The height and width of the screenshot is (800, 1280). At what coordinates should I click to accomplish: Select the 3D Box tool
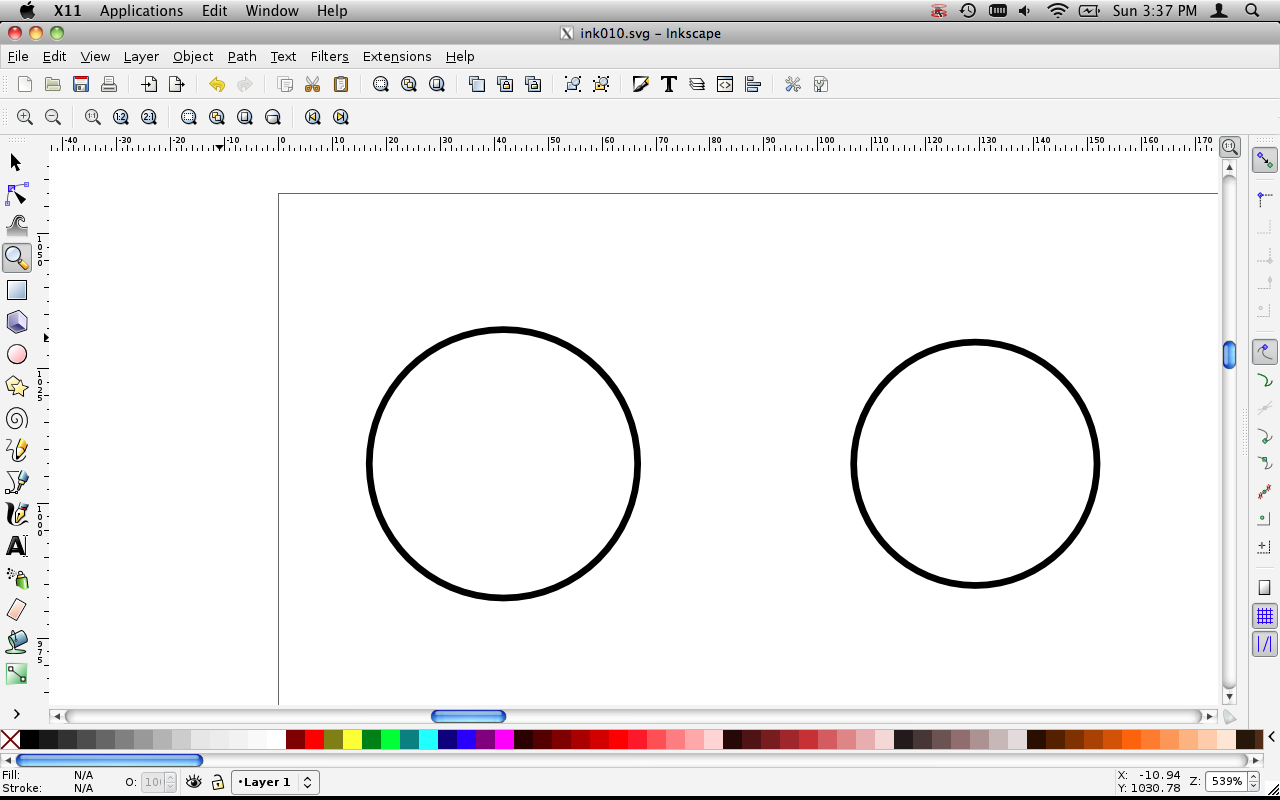(16, 322)
